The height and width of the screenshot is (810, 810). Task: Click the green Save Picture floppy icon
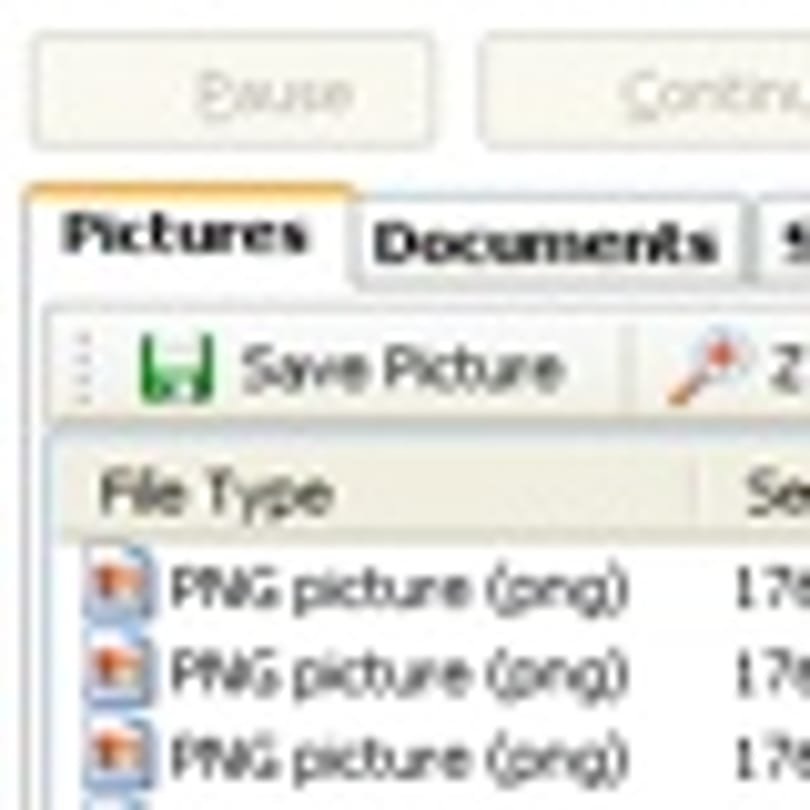(x=177, y=368)
